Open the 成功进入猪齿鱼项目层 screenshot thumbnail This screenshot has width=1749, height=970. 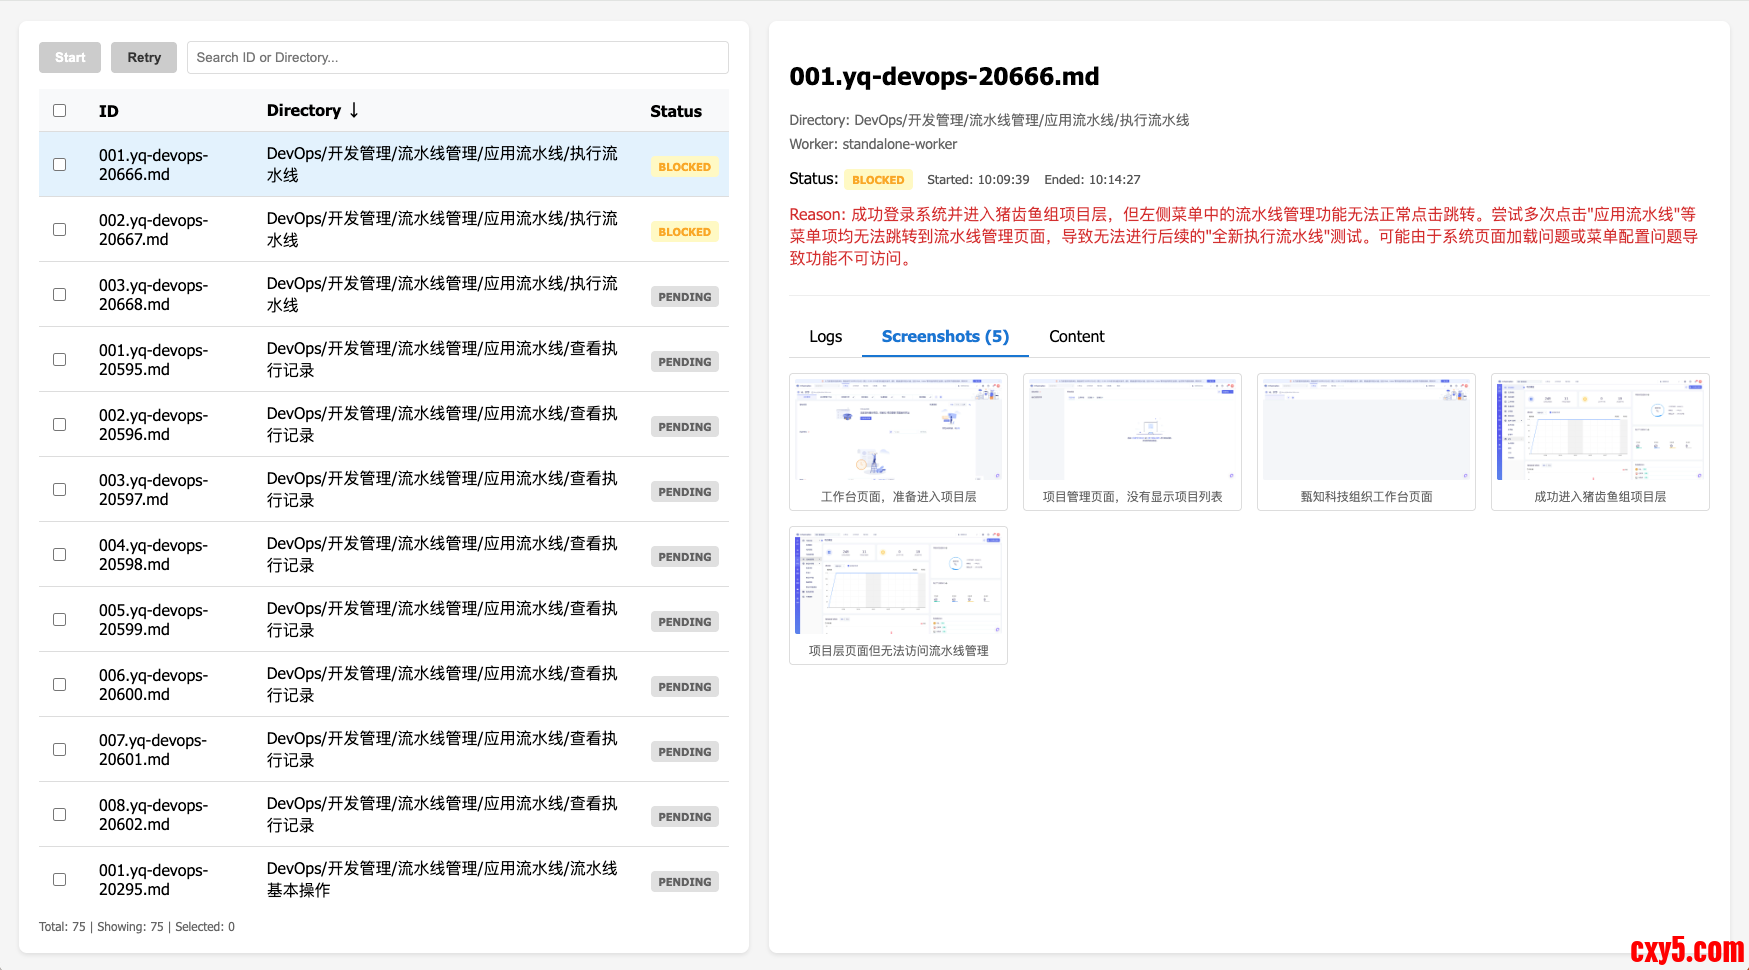click(x=1600, y=430)
